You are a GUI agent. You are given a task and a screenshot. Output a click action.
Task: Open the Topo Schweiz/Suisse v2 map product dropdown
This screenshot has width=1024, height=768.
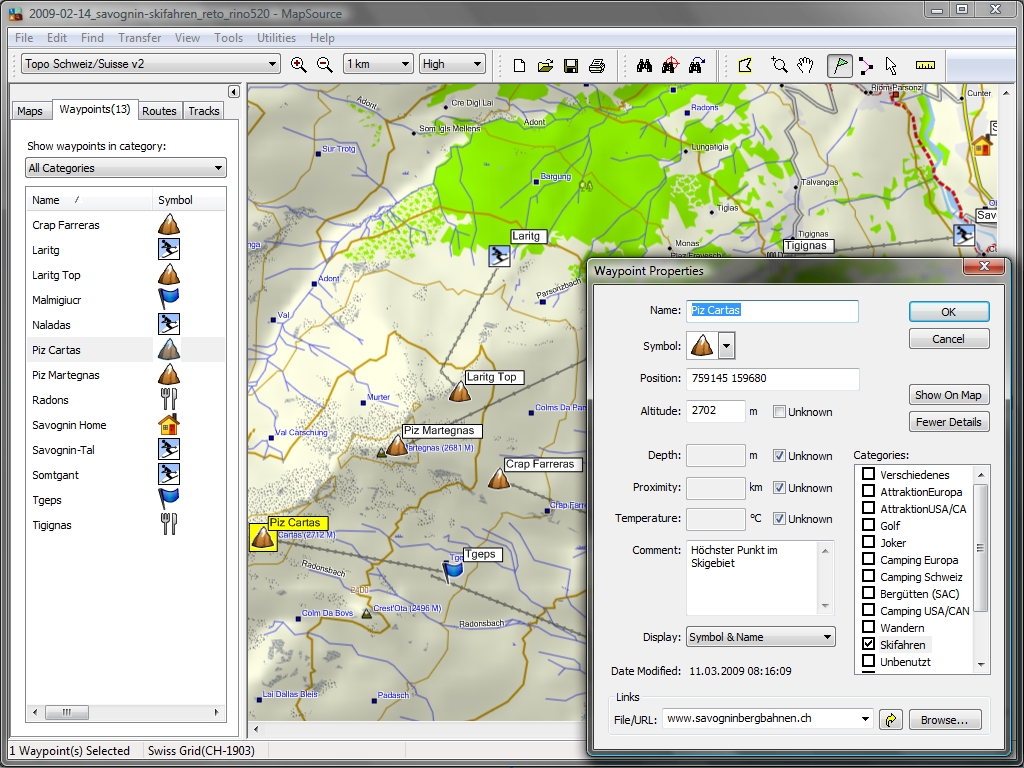pyautogui.click(x=151, y=64)
